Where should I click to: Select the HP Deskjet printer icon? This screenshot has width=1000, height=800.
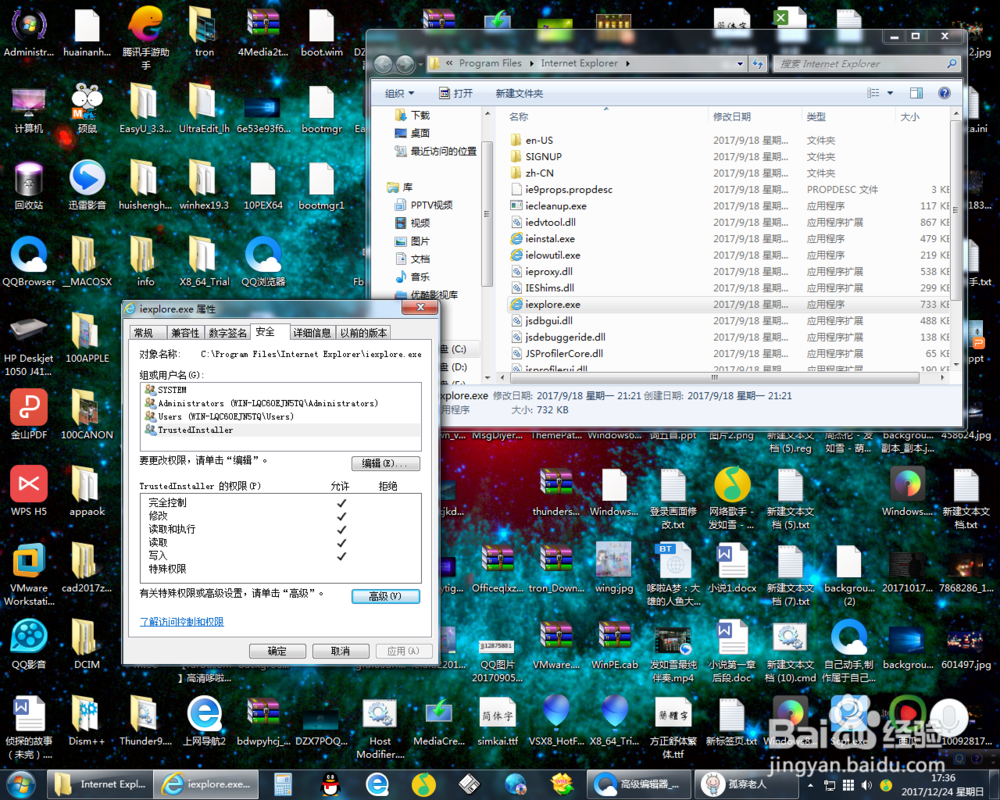(x=29, y=345)
